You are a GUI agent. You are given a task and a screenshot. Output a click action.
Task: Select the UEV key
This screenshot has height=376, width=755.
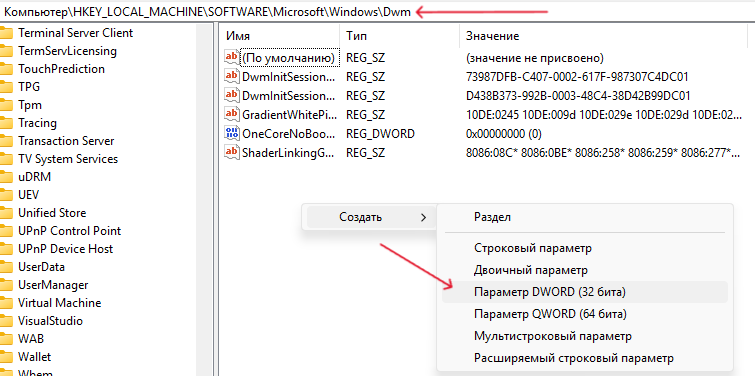tap(28, 195)
